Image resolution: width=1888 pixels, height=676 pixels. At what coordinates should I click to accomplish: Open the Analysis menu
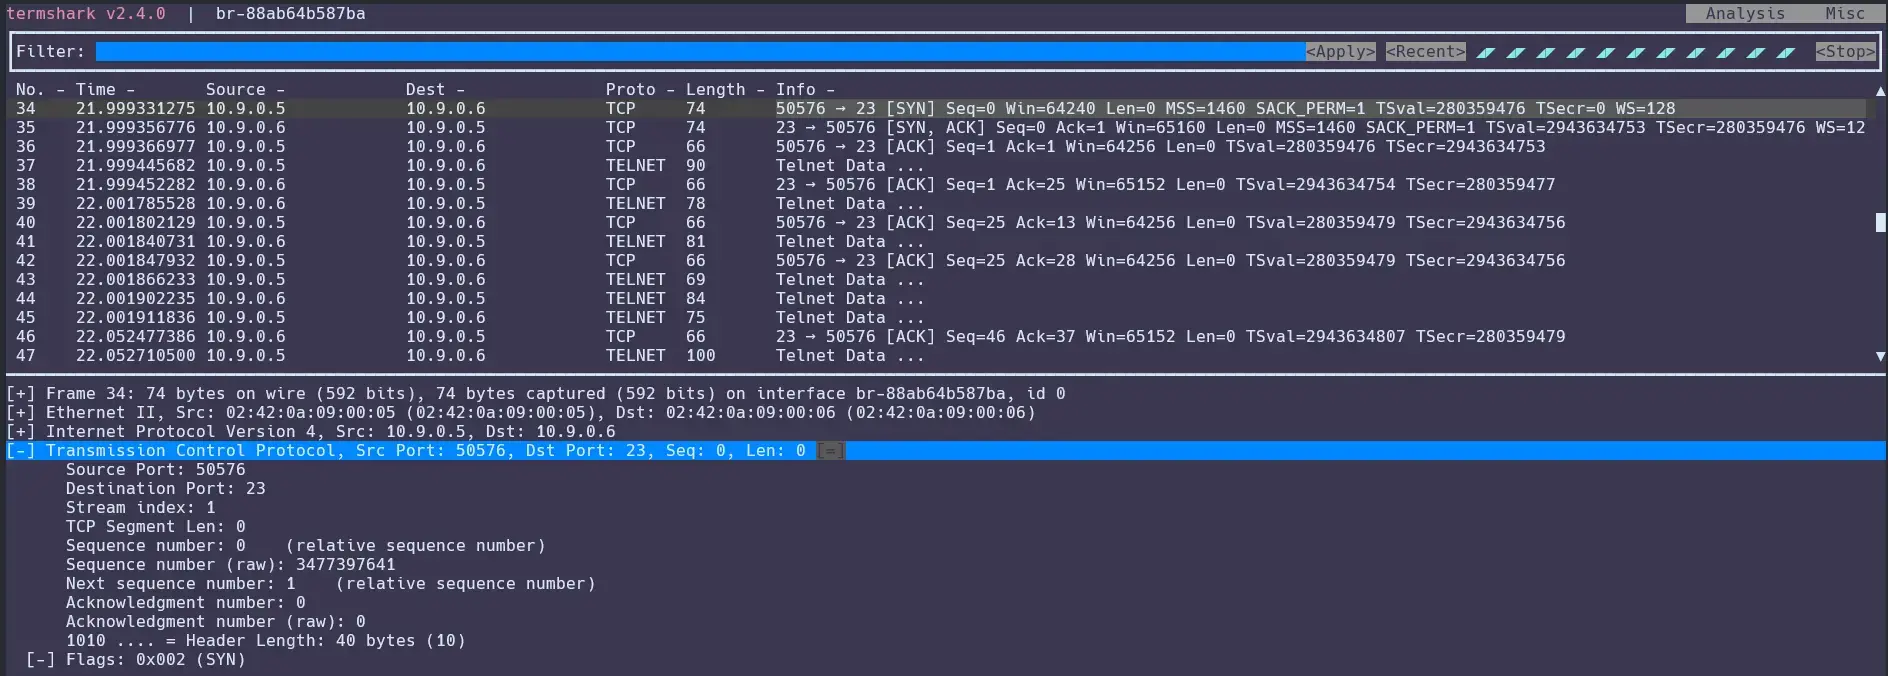(1745, 13)
